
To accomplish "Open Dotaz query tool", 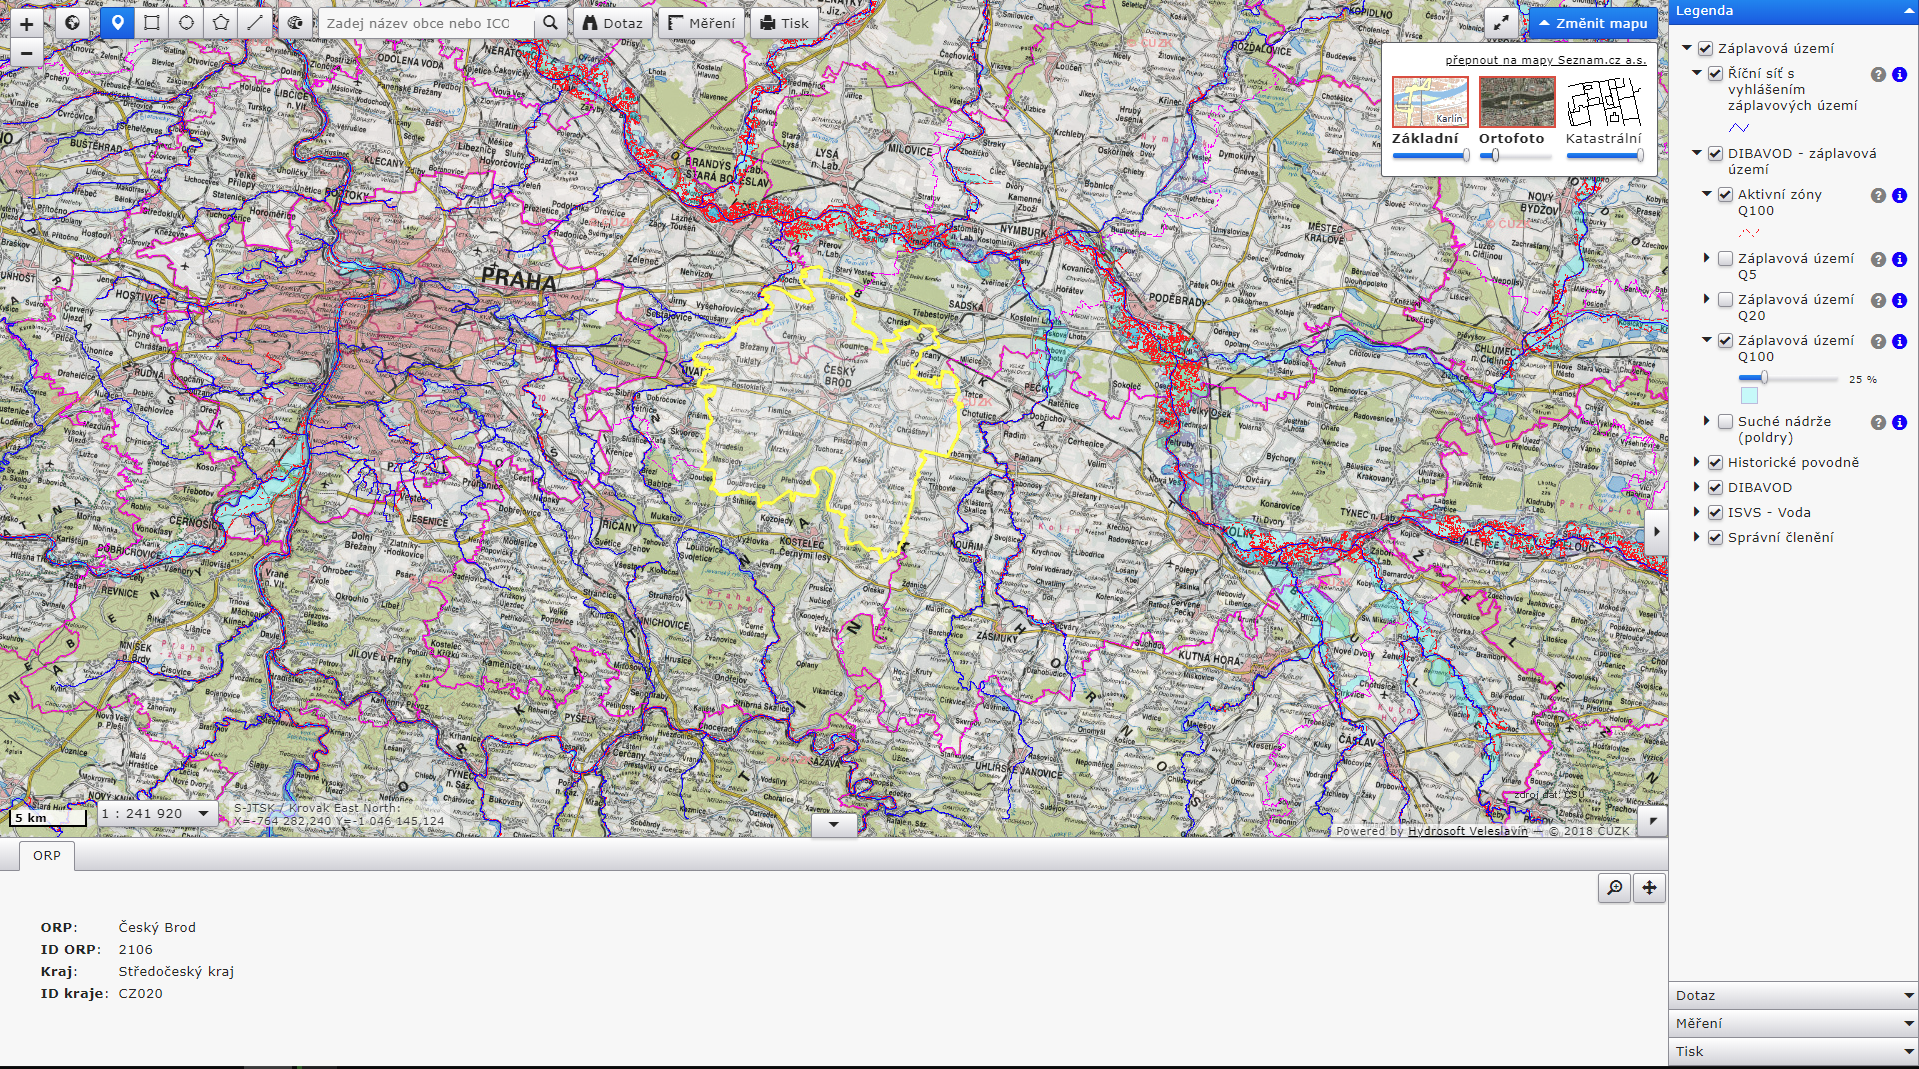I will [x=613, y=23].
